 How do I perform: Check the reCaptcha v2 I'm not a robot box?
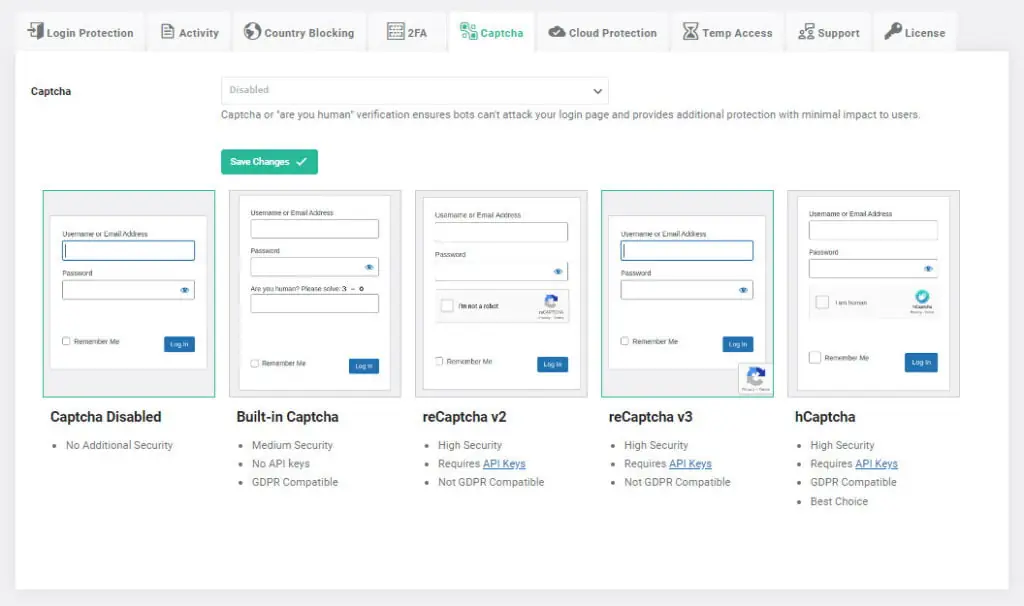coord(447,306)
